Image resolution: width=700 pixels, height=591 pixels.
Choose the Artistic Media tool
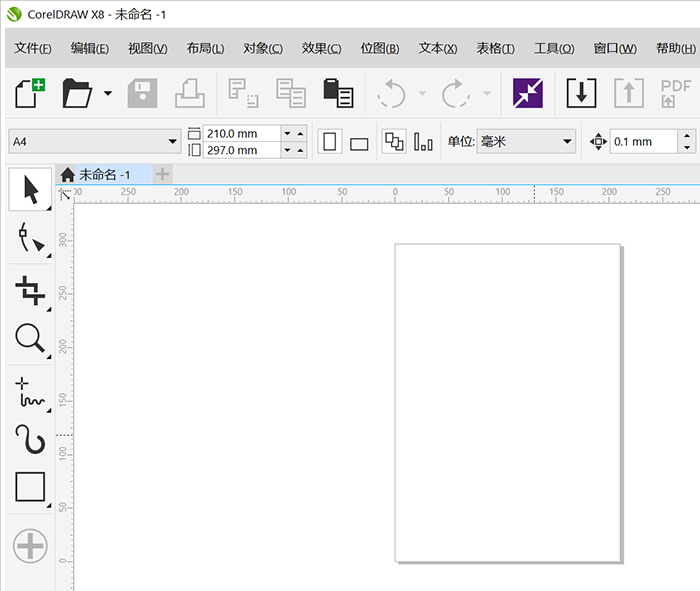pyautogui.click(x=30, y=438)
